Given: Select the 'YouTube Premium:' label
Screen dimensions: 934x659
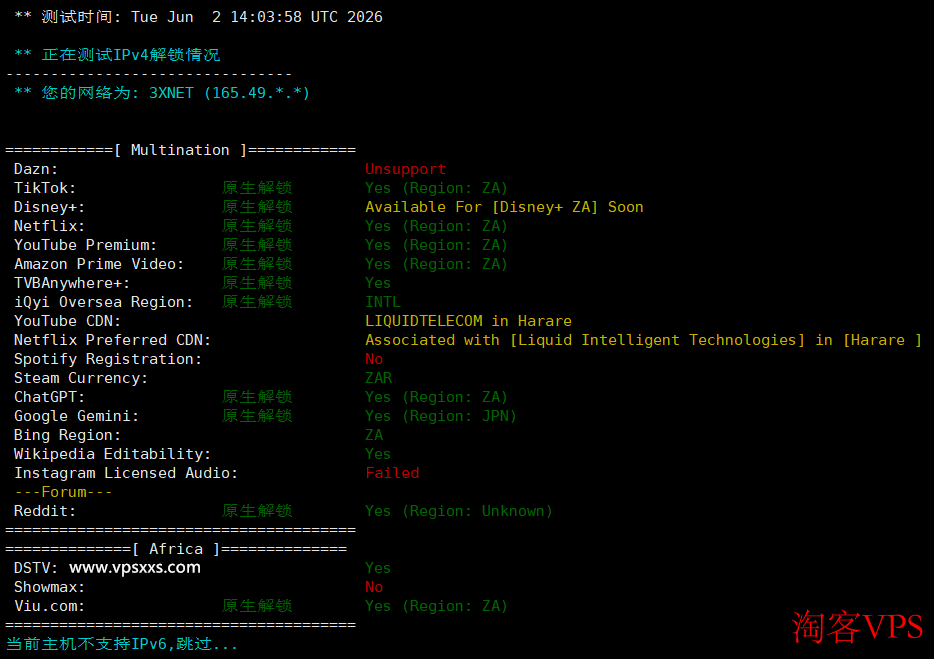Looking at the screenshot, I should [x=85, y=245].
